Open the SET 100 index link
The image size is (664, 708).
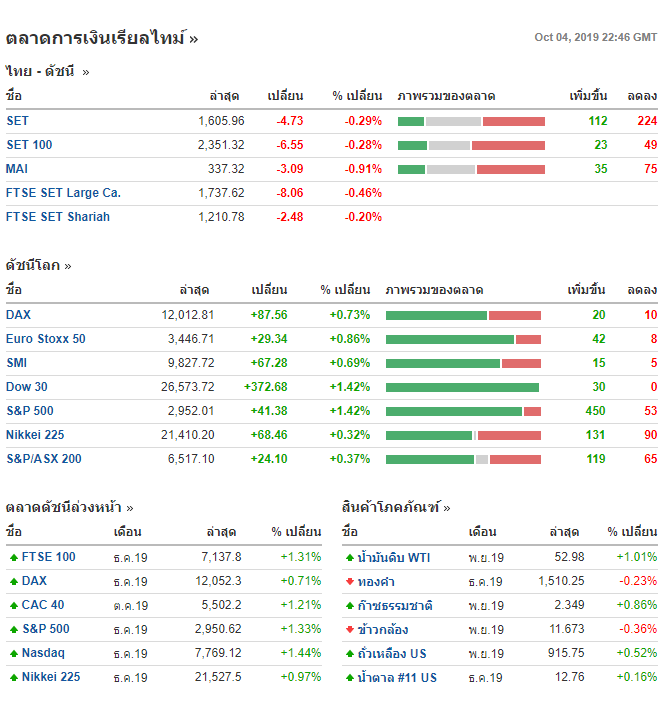pyautogui.click(x=29, y=145)
